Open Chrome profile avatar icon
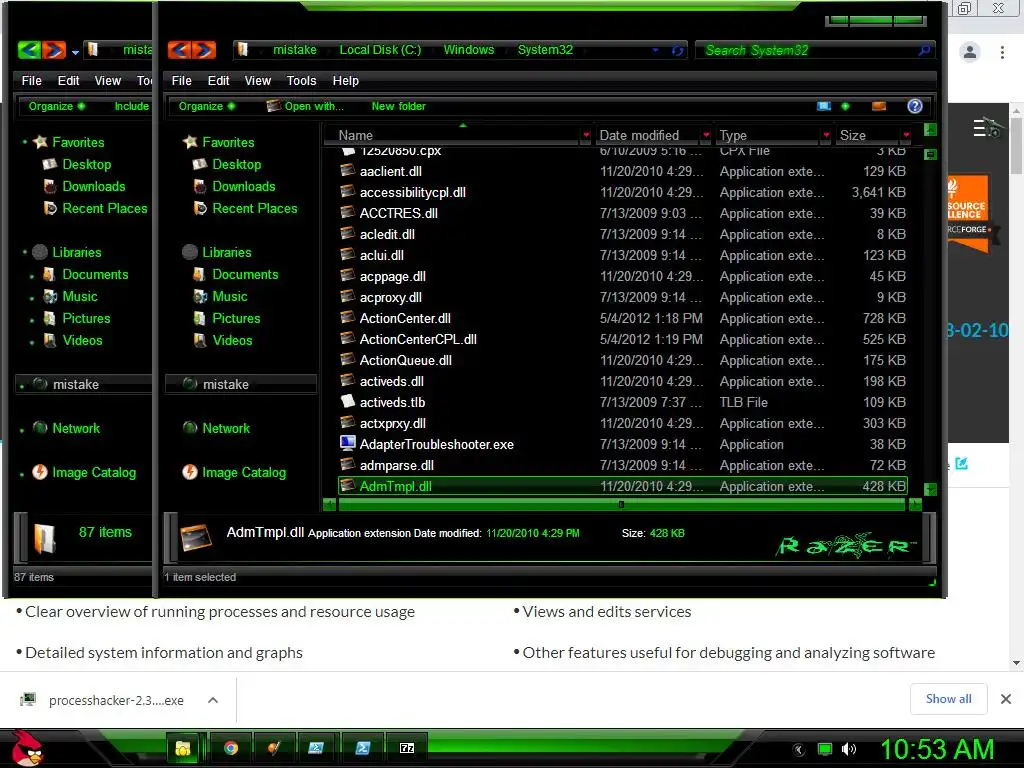This screenshot has width=1024, height=768. pos(970,52)
